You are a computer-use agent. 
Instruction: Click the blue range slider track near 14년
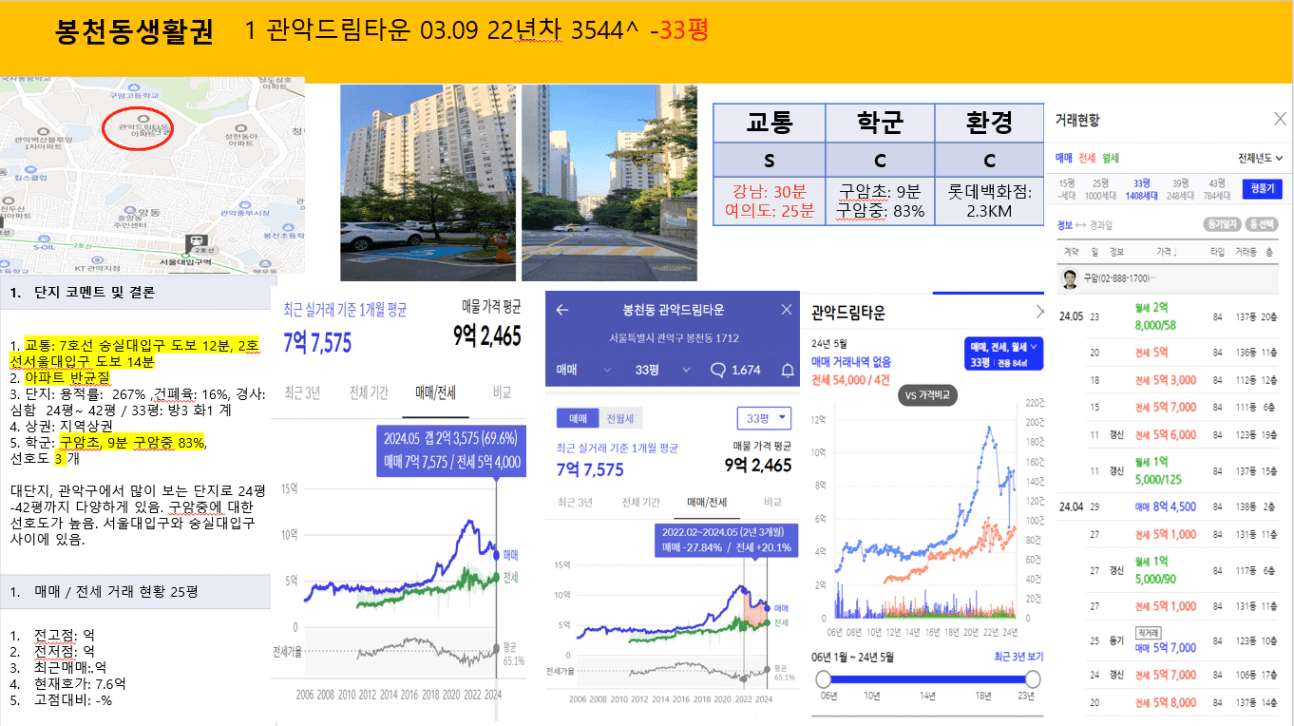click(928, 679)
